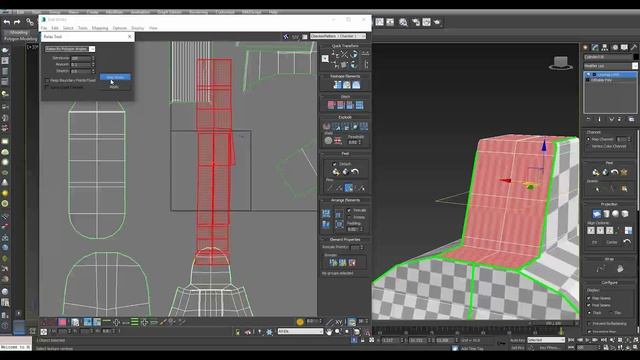
Task: Select the Select and Link tool
Action: (30, 22)
